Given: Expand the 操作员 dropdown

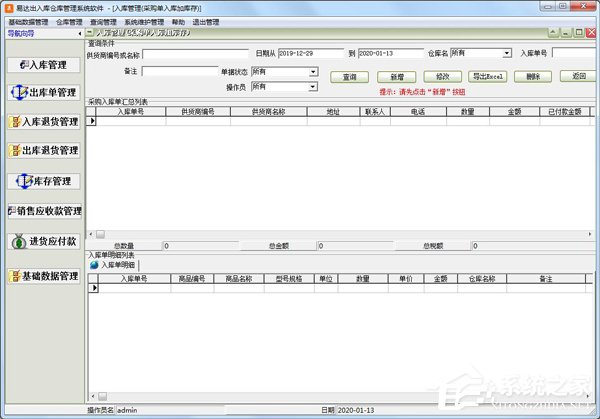Looking at the screenshot, I should point(313,87).
